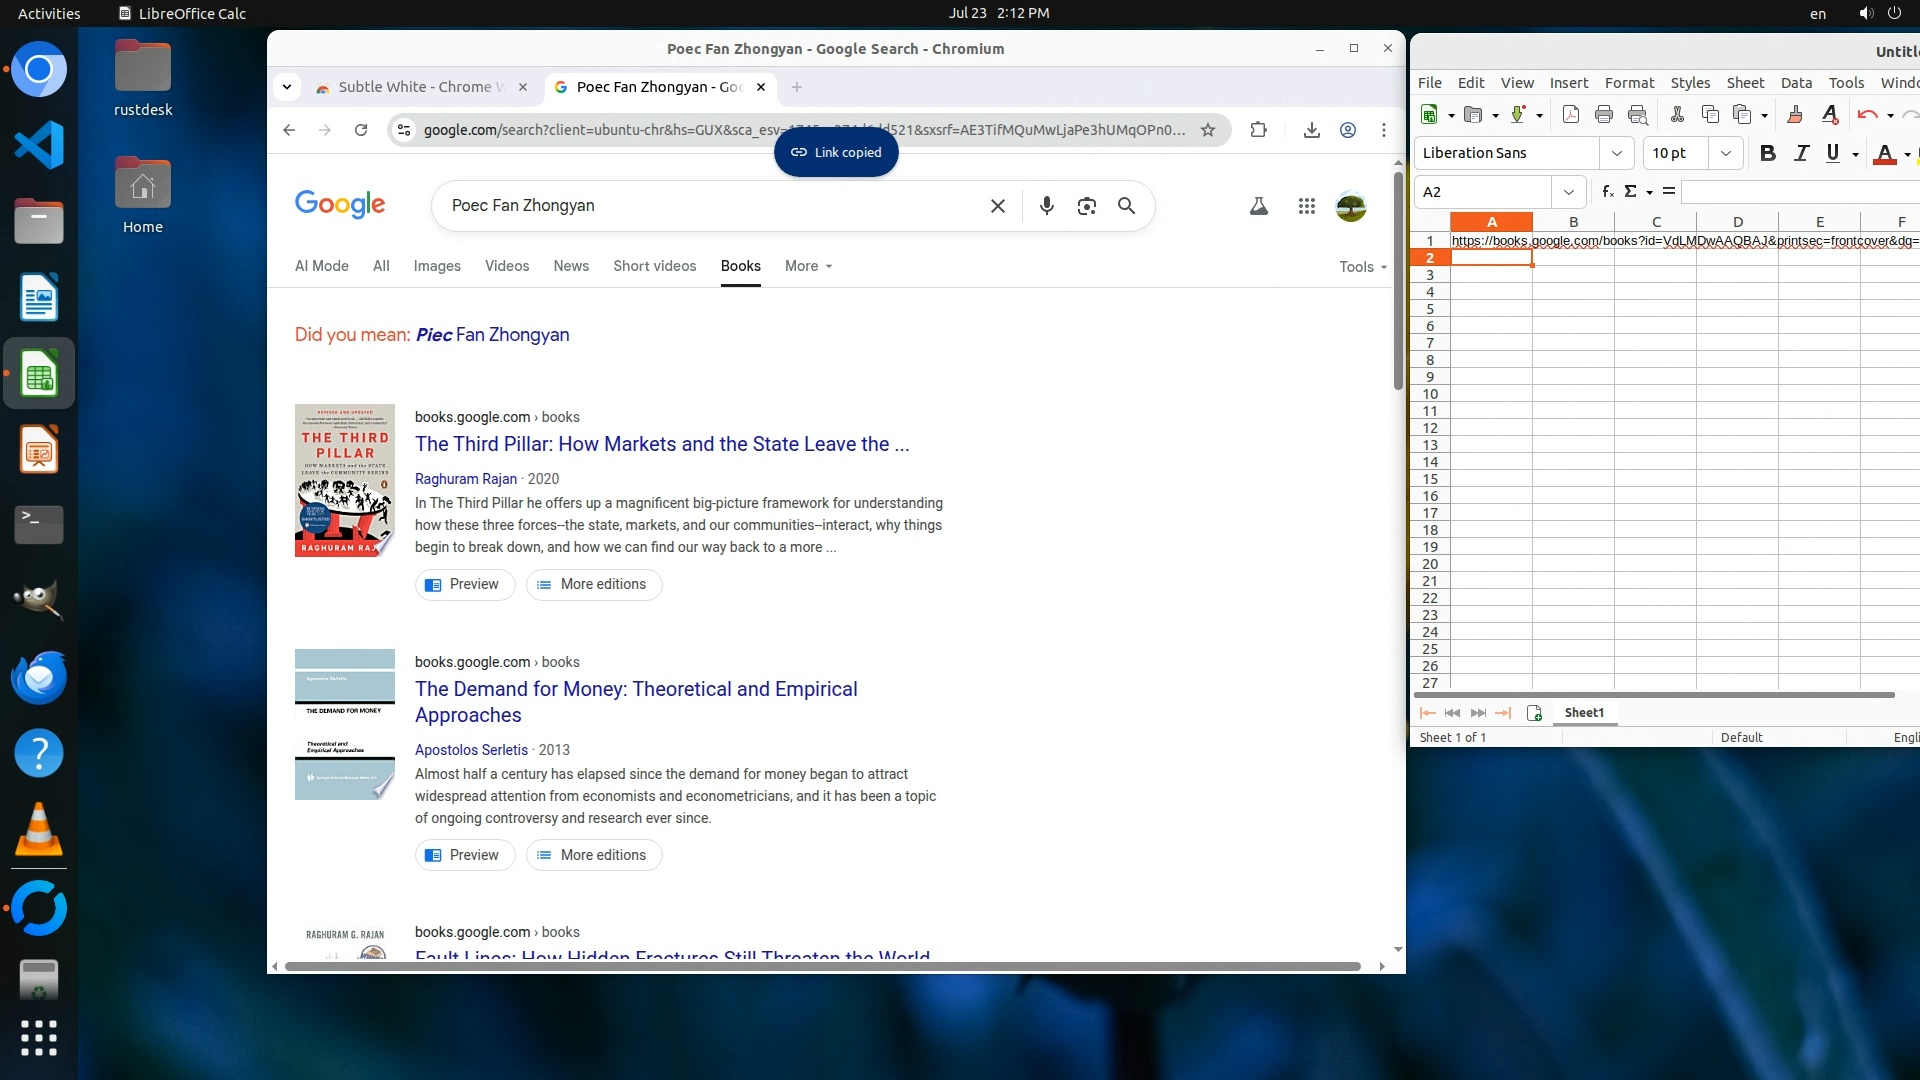Click the Calc cut scissors icon
Screen dimensions: 1920x1080
(1677, 115)
